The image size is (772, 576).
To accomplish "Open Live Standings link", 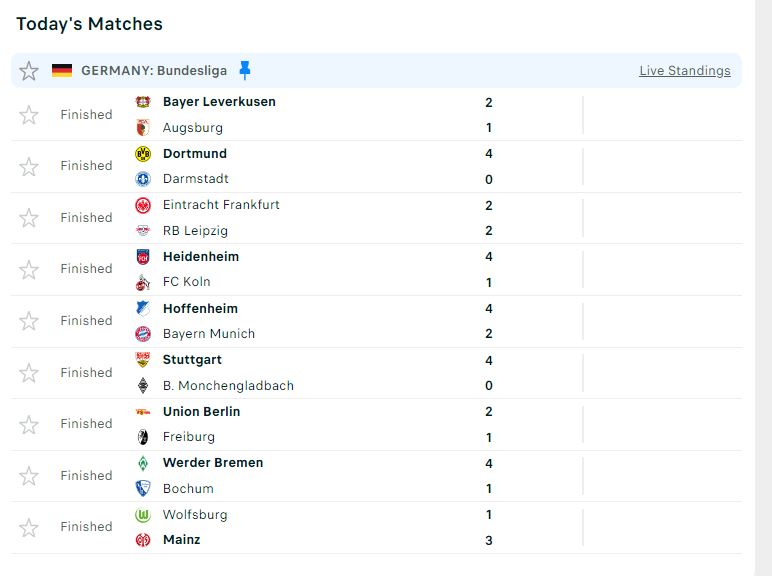I will coord(684,71).
